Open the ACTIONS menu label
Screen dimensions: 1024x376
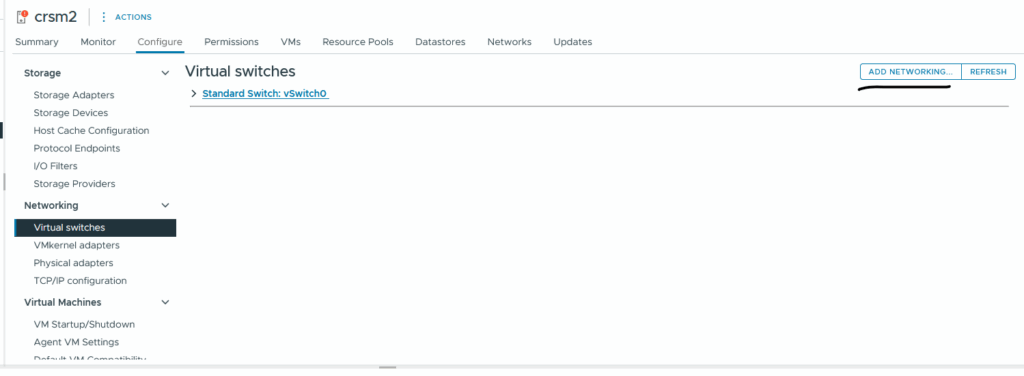133,17
